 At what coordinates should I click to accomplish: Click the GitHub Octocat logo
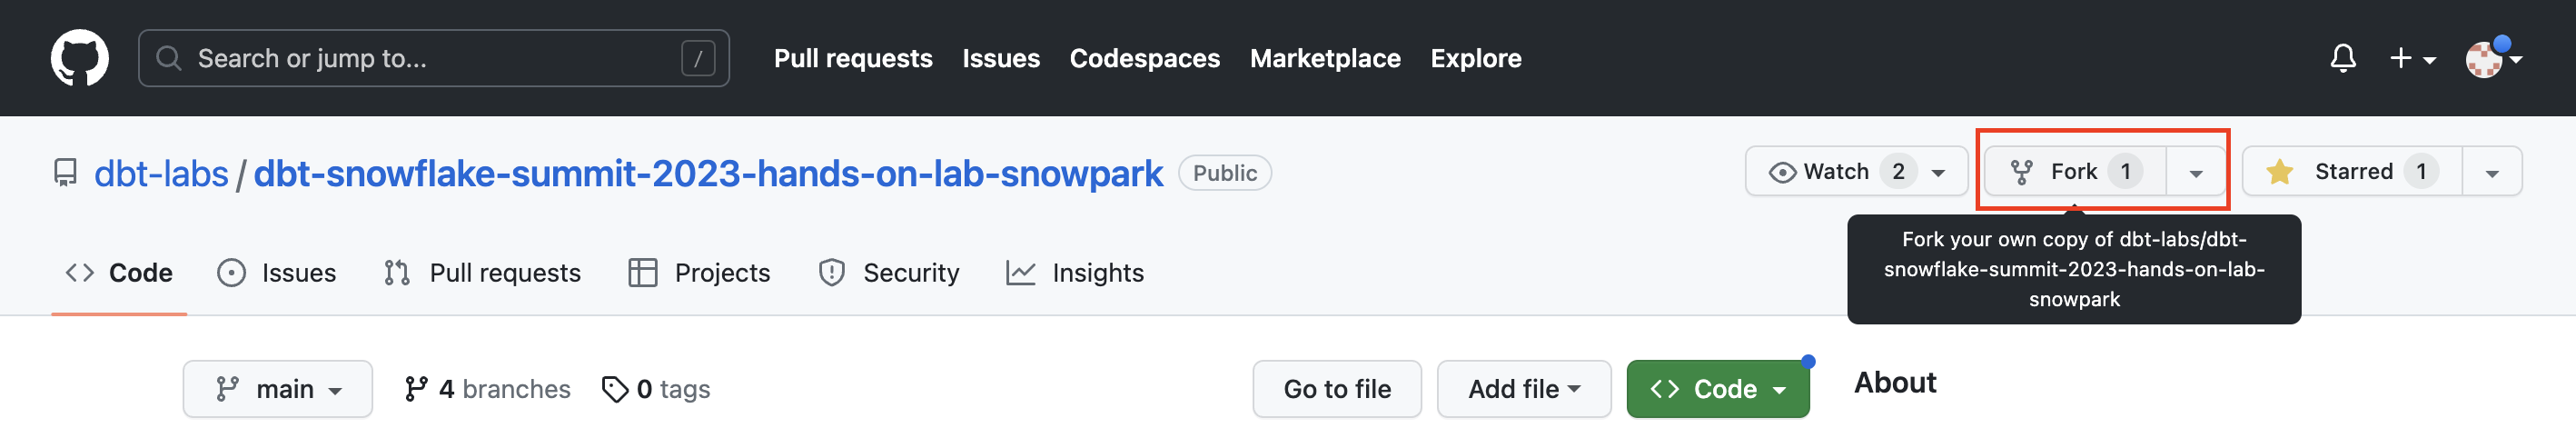pos(80,58)
